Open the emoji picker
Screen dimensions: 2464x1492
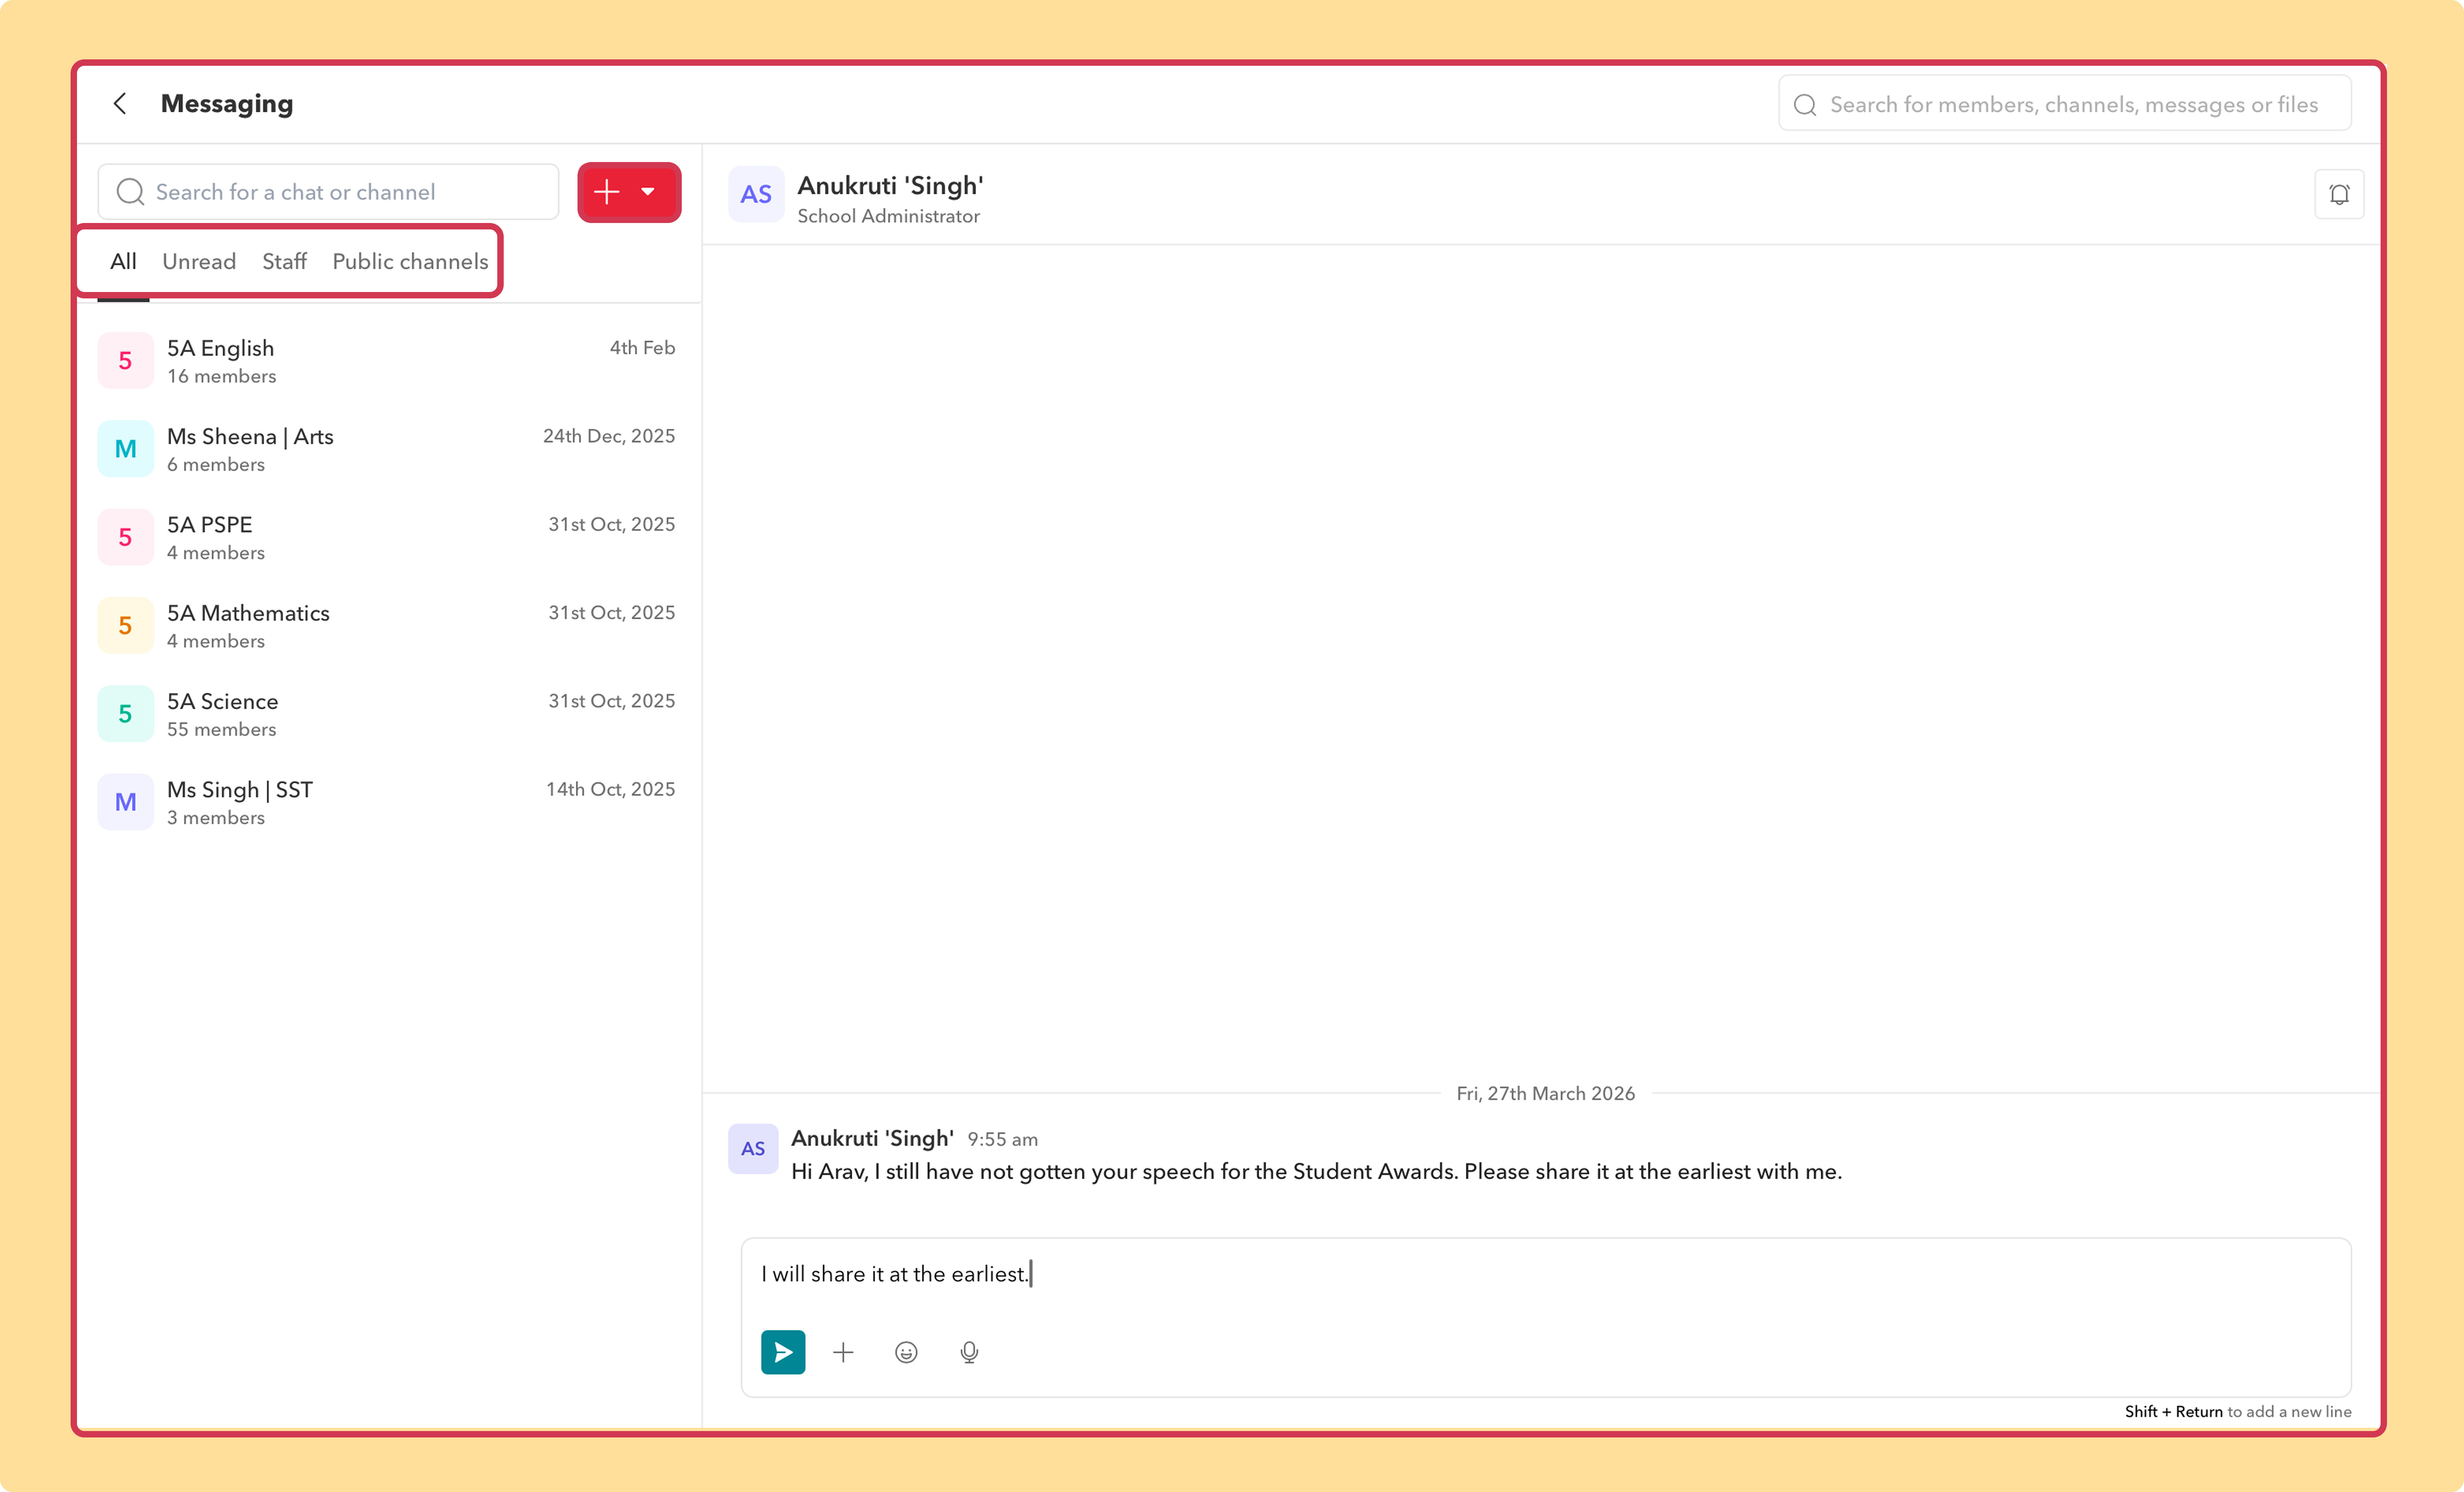(906, 1352)
